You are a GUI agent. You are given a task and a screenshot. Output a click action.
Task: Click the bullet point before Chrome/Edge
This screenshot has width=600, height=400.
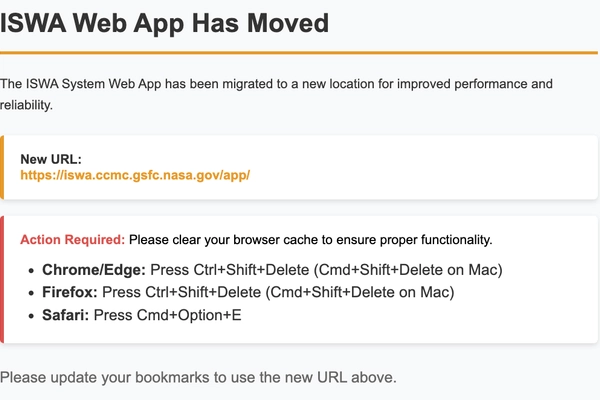(30, 270)
